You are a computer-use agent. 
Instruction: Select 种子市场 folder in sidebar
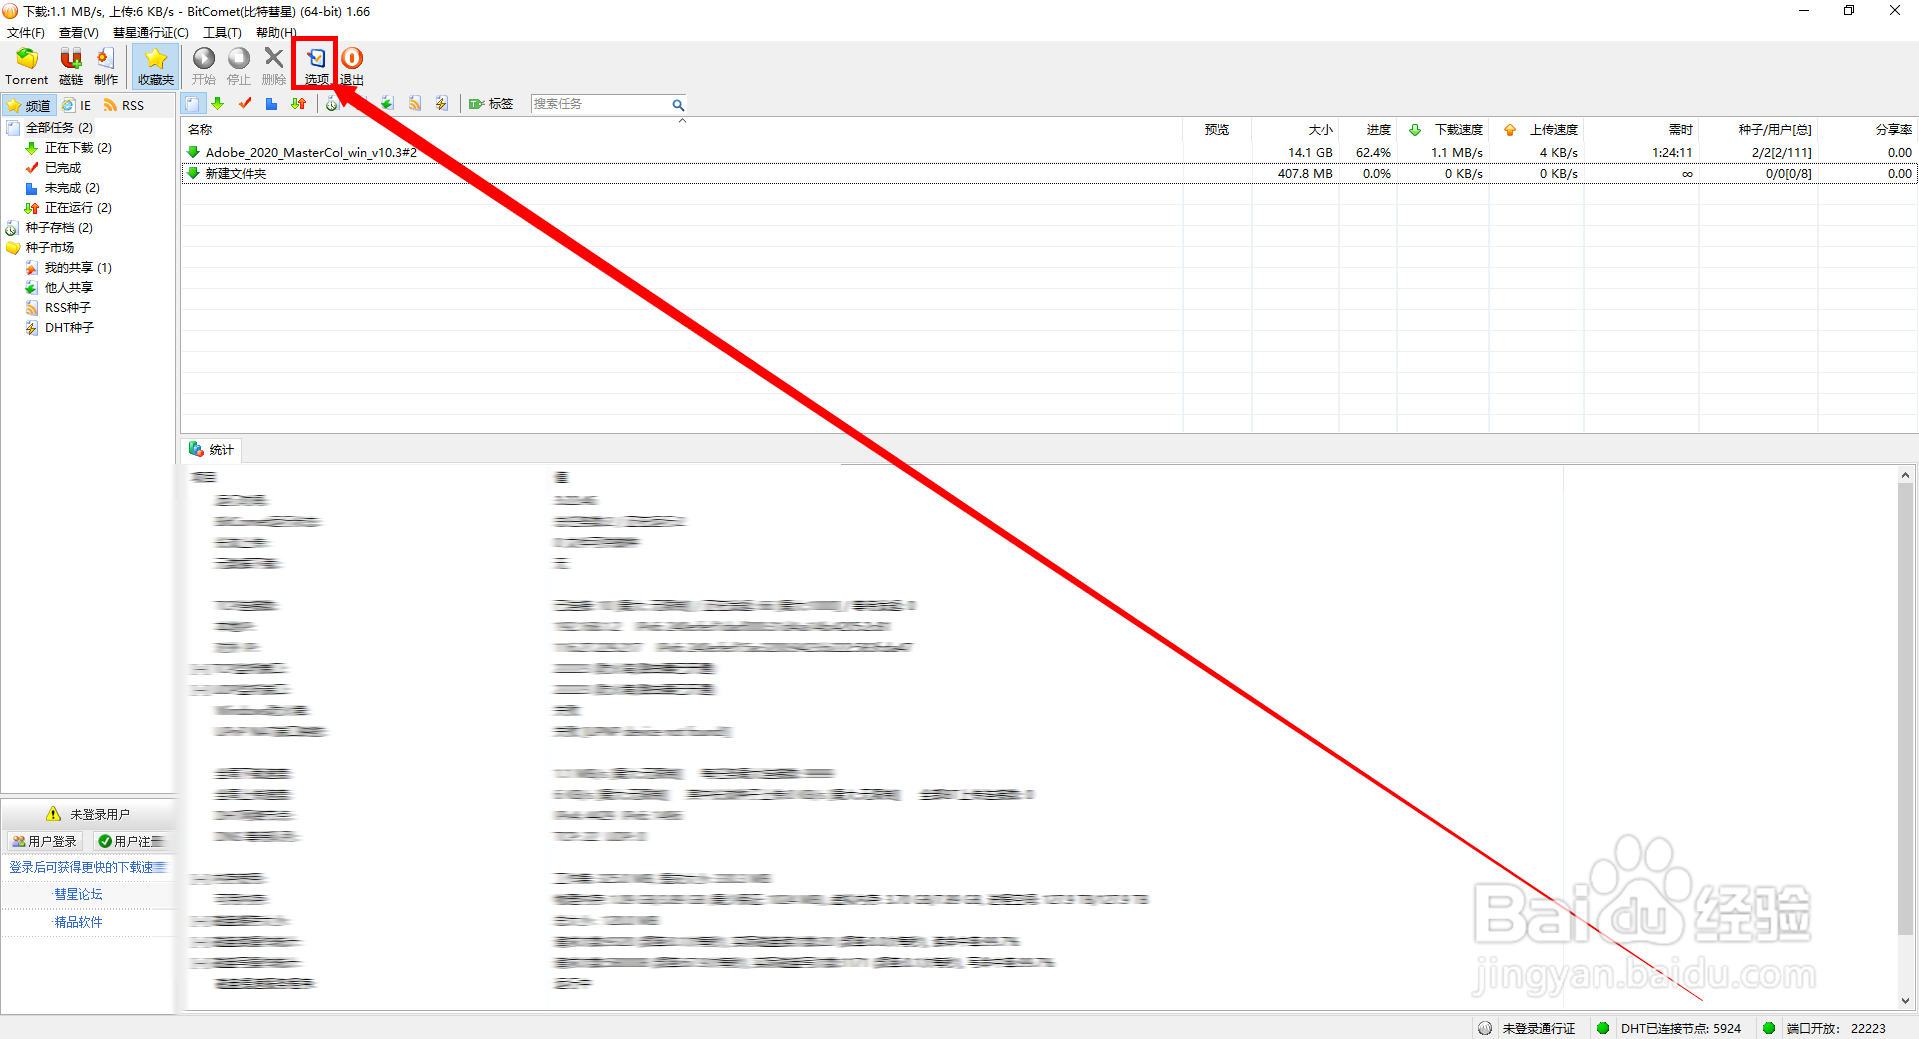click(x=50, y=248)
